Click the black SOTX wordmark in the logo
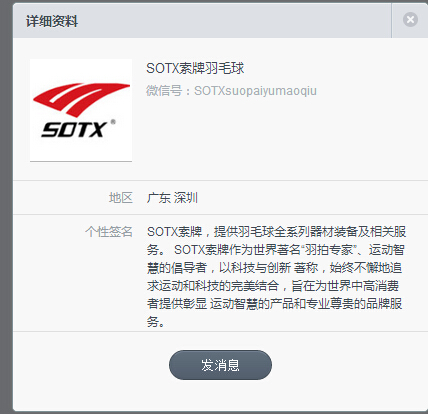The width and height of the screenshot is (428, 414). click(74, 129)
